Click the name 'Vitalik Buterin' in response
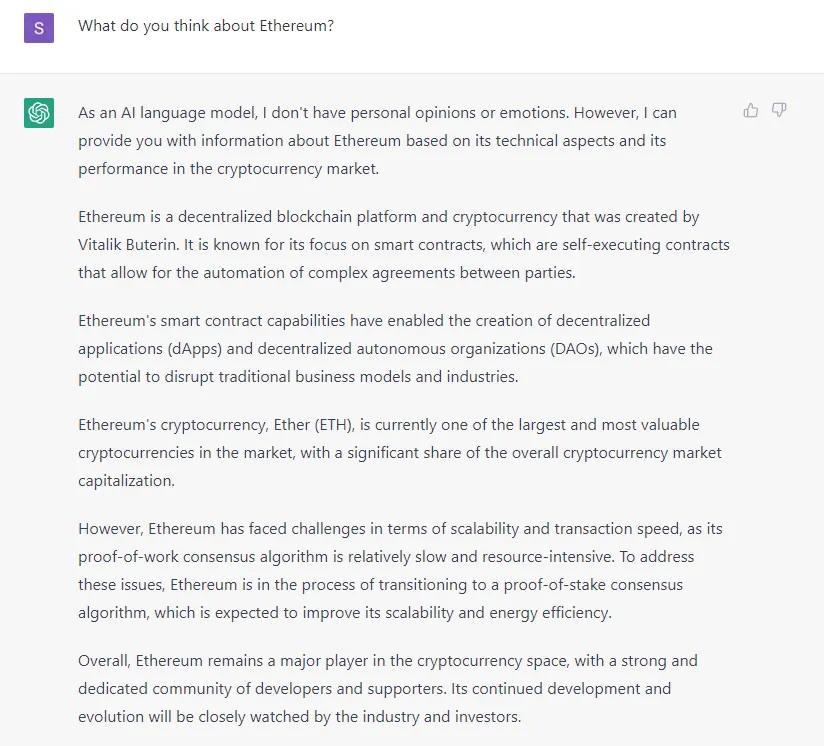The width and height of the screenshot is (824, 746). coord(128,245)
